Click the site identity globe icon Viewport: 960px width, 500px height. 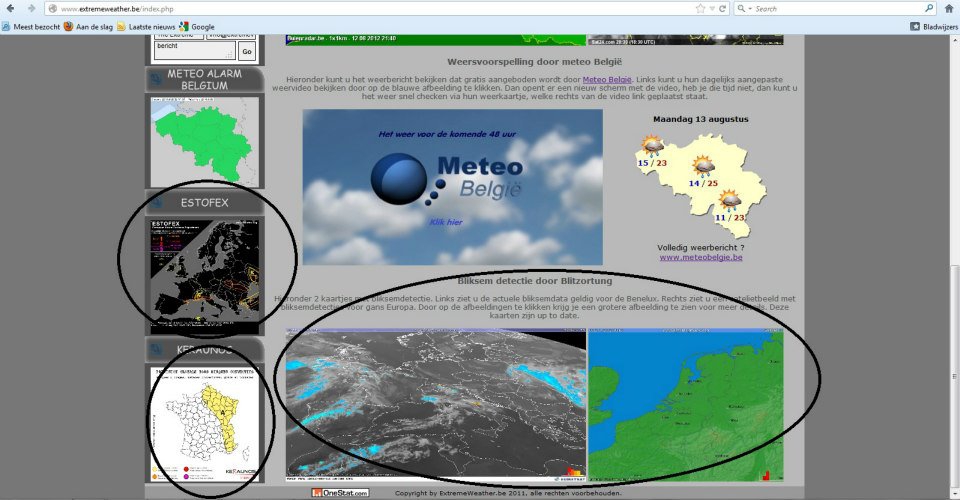click(53, 9)
